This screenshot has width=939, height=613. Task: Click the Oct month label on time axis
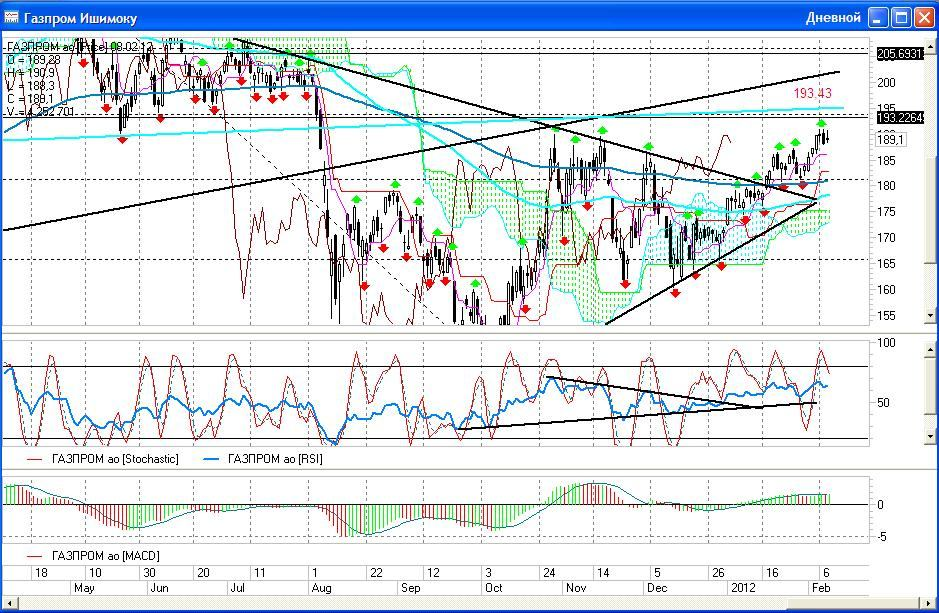pos(493,588)
